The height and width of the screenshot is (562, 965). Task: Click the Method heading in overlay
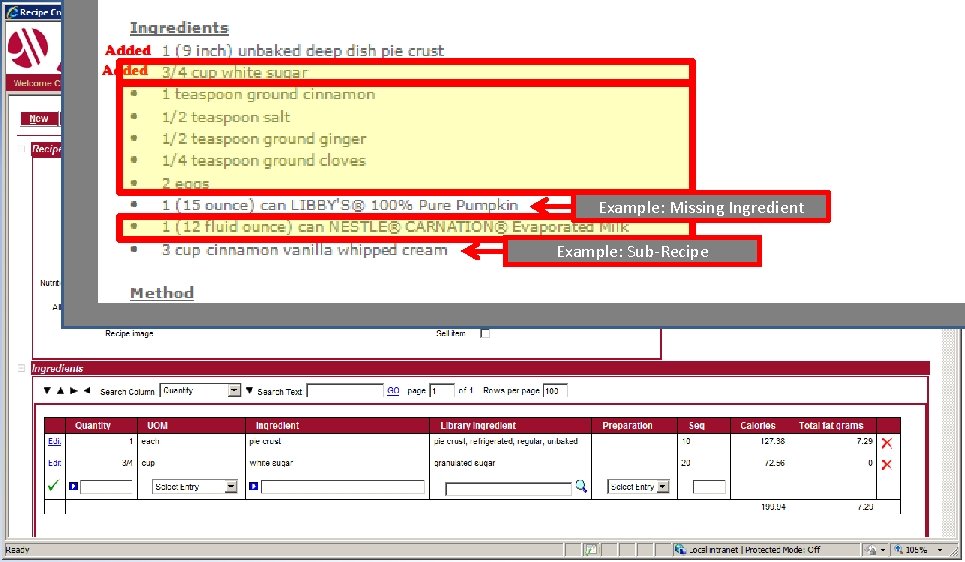(x=162, y=293)
